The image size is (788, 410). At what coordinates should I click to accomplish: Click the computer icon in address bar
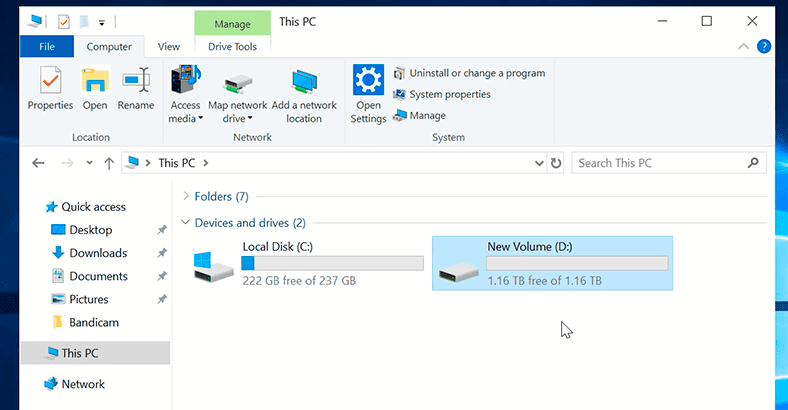pyautogui.click(x=133, y=162)
